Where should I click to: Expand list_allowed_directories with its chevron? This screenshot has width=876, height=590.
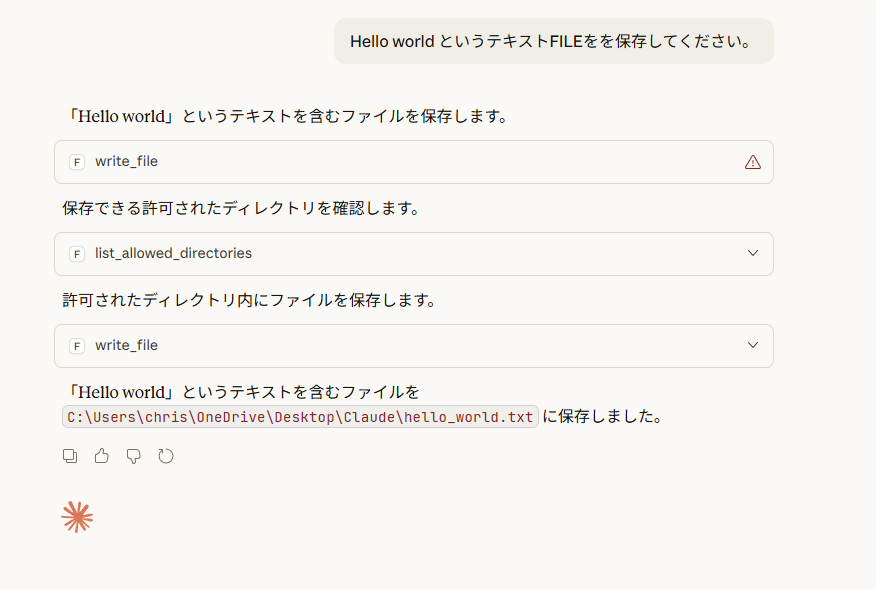pyautogui.click(x=753, y=254)
